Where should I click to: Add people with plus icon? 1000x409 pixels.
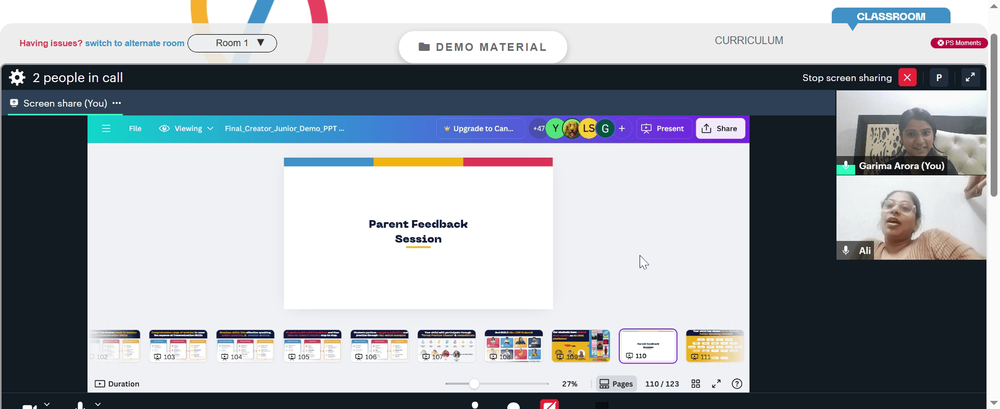[622, 128]
